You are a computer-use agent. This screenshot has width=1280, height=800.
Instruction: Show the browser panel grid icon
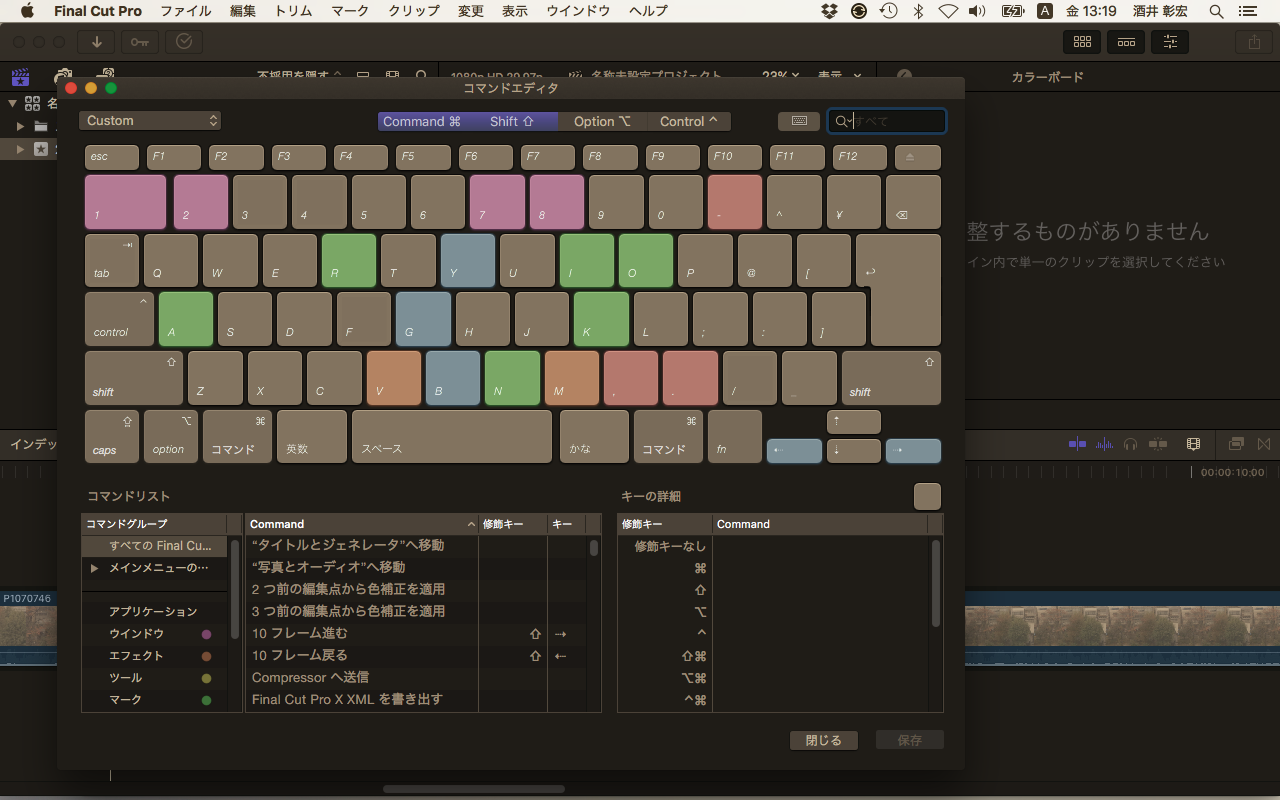click(x=1081, y=42)
